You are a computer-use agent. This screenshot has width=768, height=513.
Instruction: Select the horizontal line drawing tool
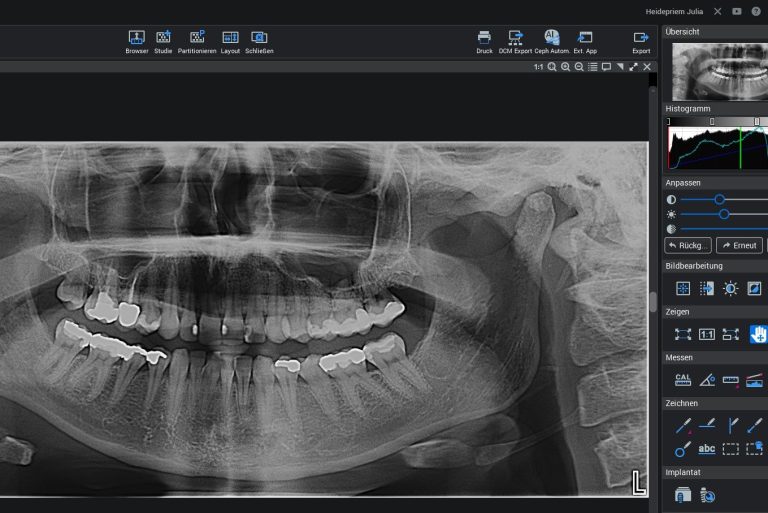click(x=707, y=425)
